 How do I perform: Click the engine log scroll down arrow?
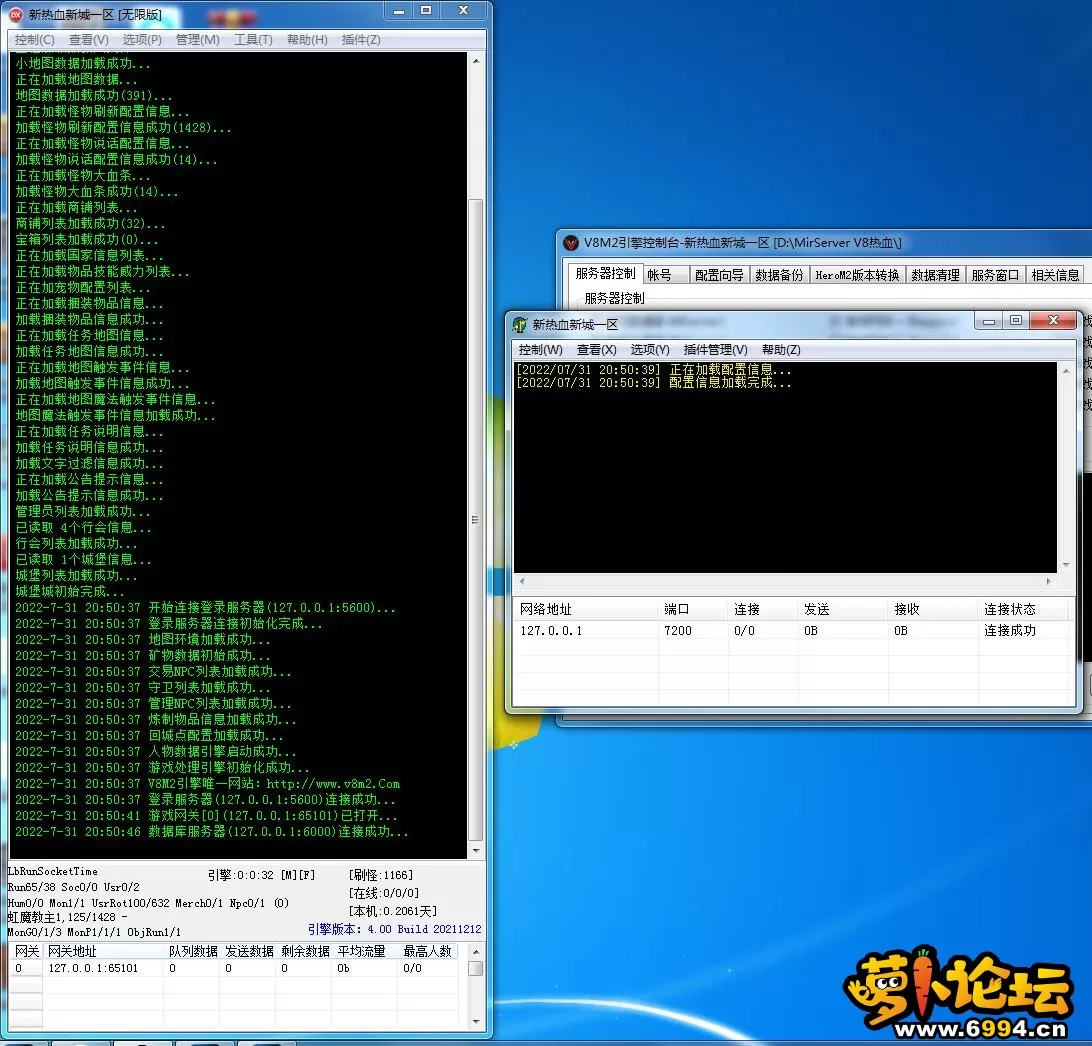coord(476,851)
